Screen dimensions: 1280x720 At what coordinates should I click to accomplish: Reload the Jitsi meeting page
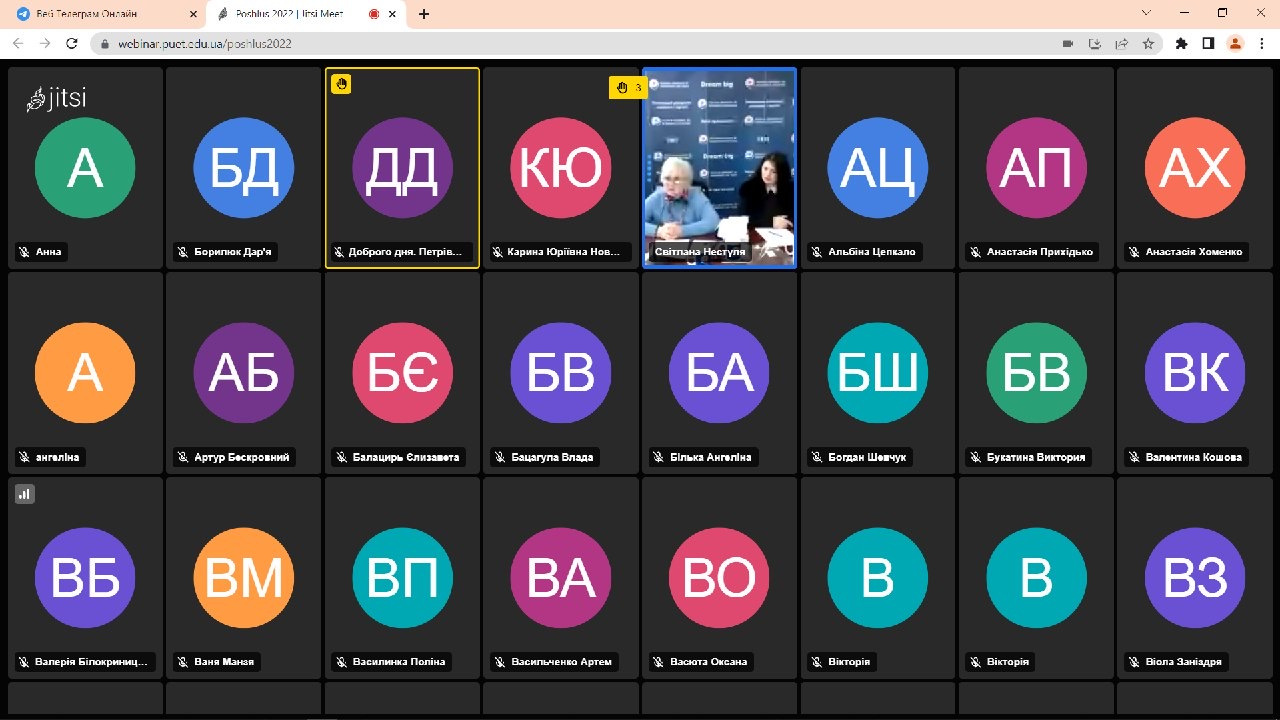coord(71,44)
